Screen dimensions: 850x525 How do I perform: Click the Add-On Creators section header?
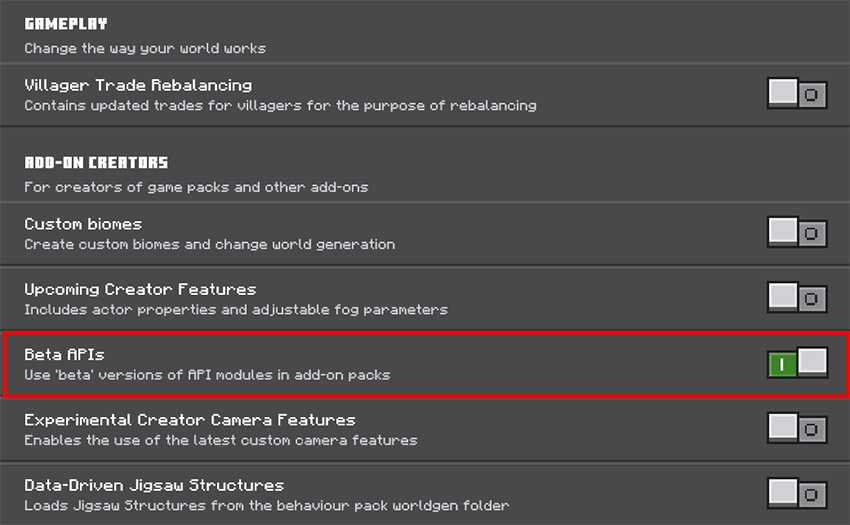(96, 162)
